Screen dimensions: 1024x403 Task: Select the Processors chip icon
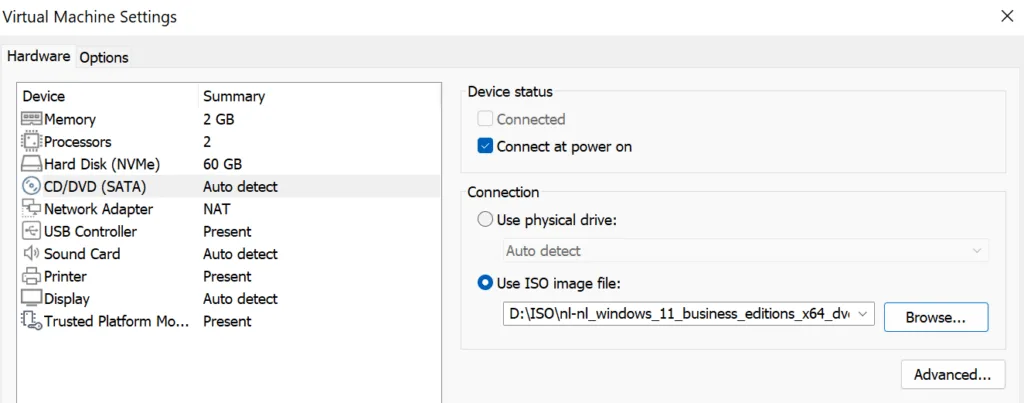coord(31,142)
